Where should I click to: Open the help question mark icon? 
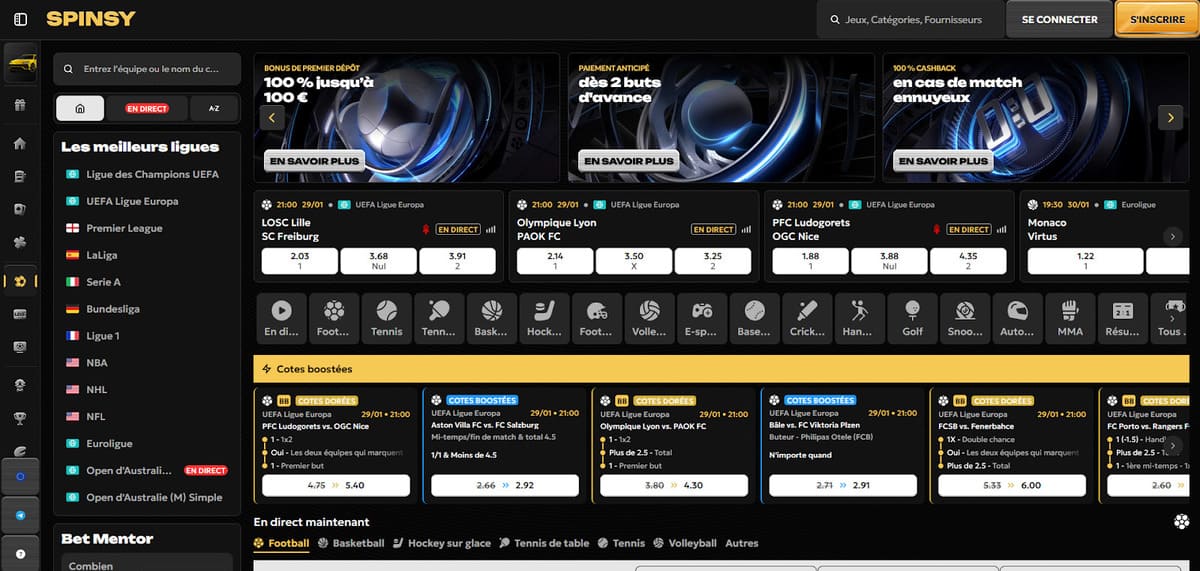pyautogui.click(x=20, y=553)
